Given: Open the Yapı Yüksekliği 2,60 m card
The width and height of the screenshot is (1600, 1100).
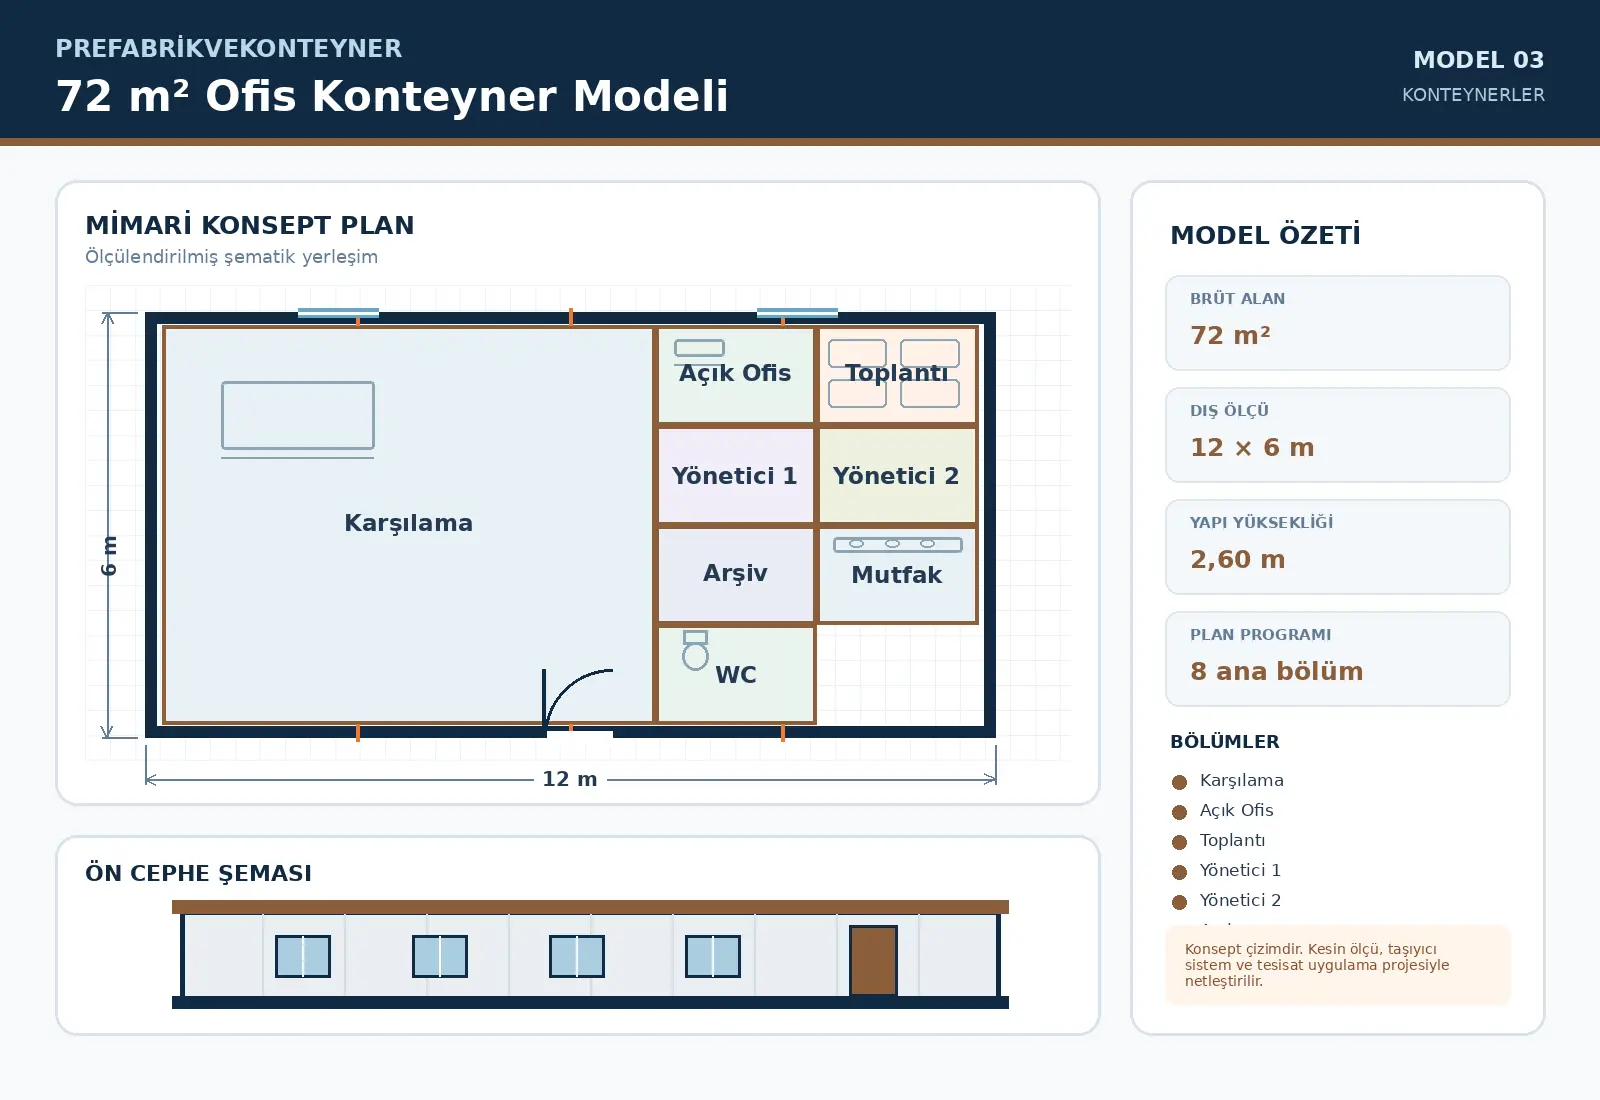Looking at the screenshot, I should tap(1338, 547).
